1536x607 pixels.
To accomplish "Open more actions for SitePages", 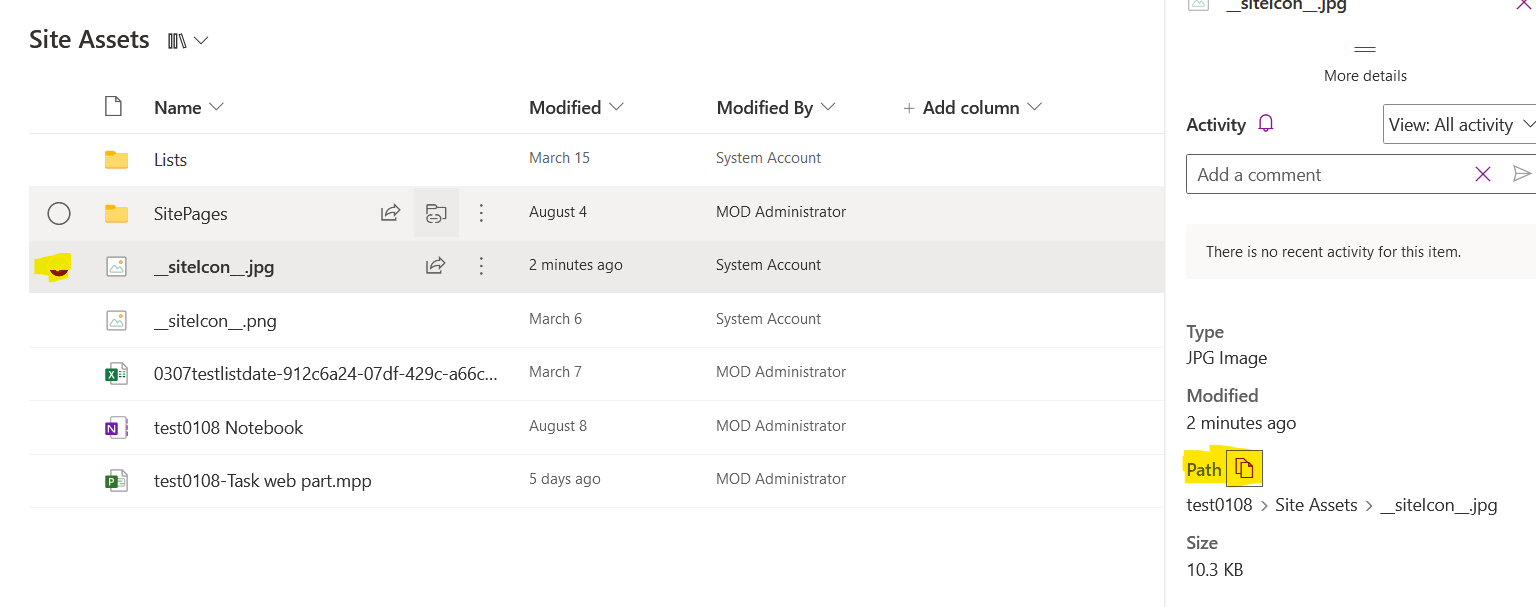I will point(482,212).
